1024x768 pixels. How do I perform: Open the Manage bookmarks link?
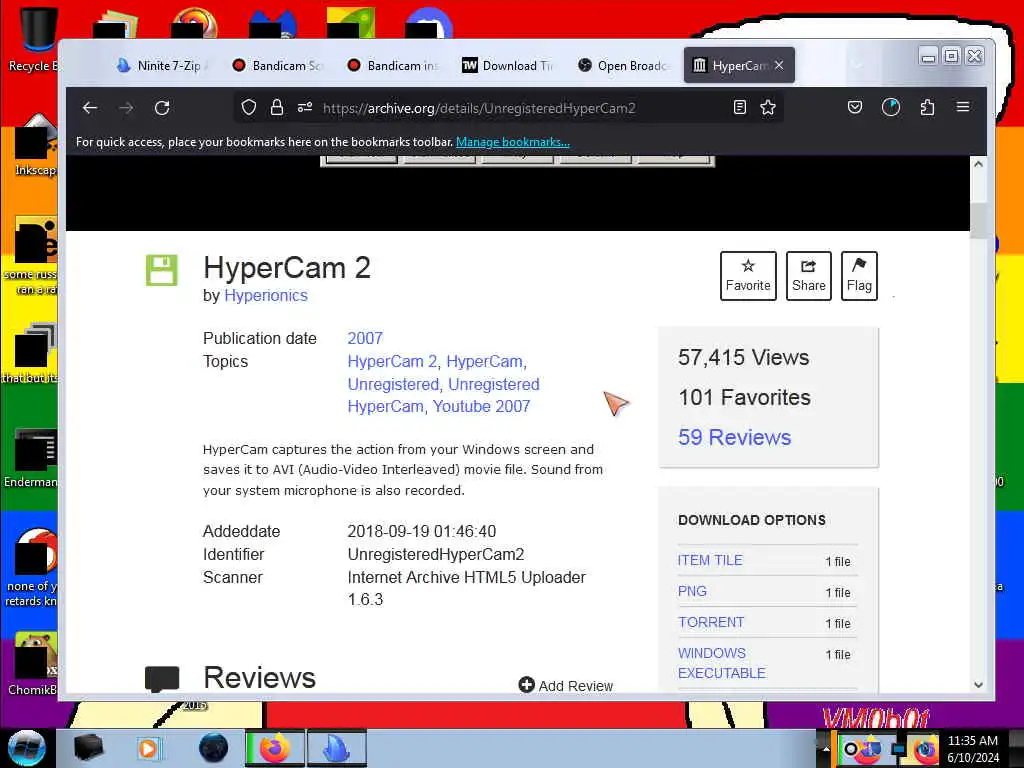tap(513, 142)
